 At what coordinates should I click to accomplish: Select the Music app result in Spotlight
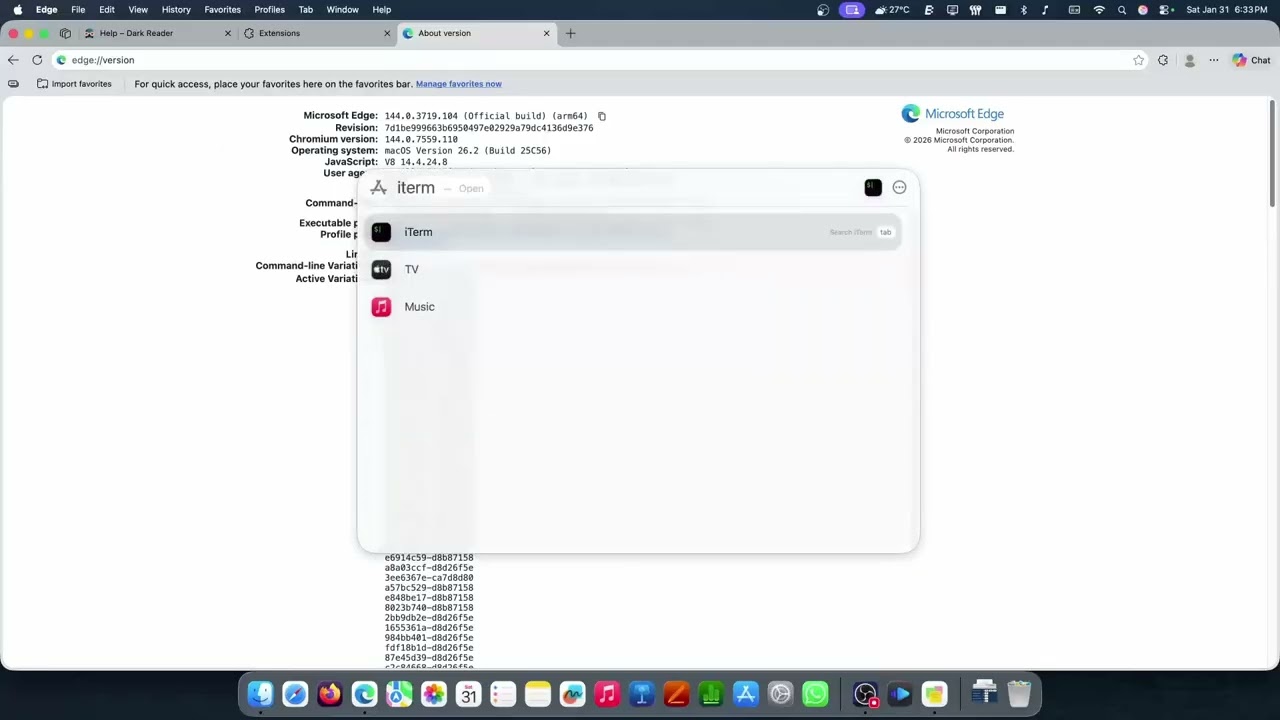point(633,307)
